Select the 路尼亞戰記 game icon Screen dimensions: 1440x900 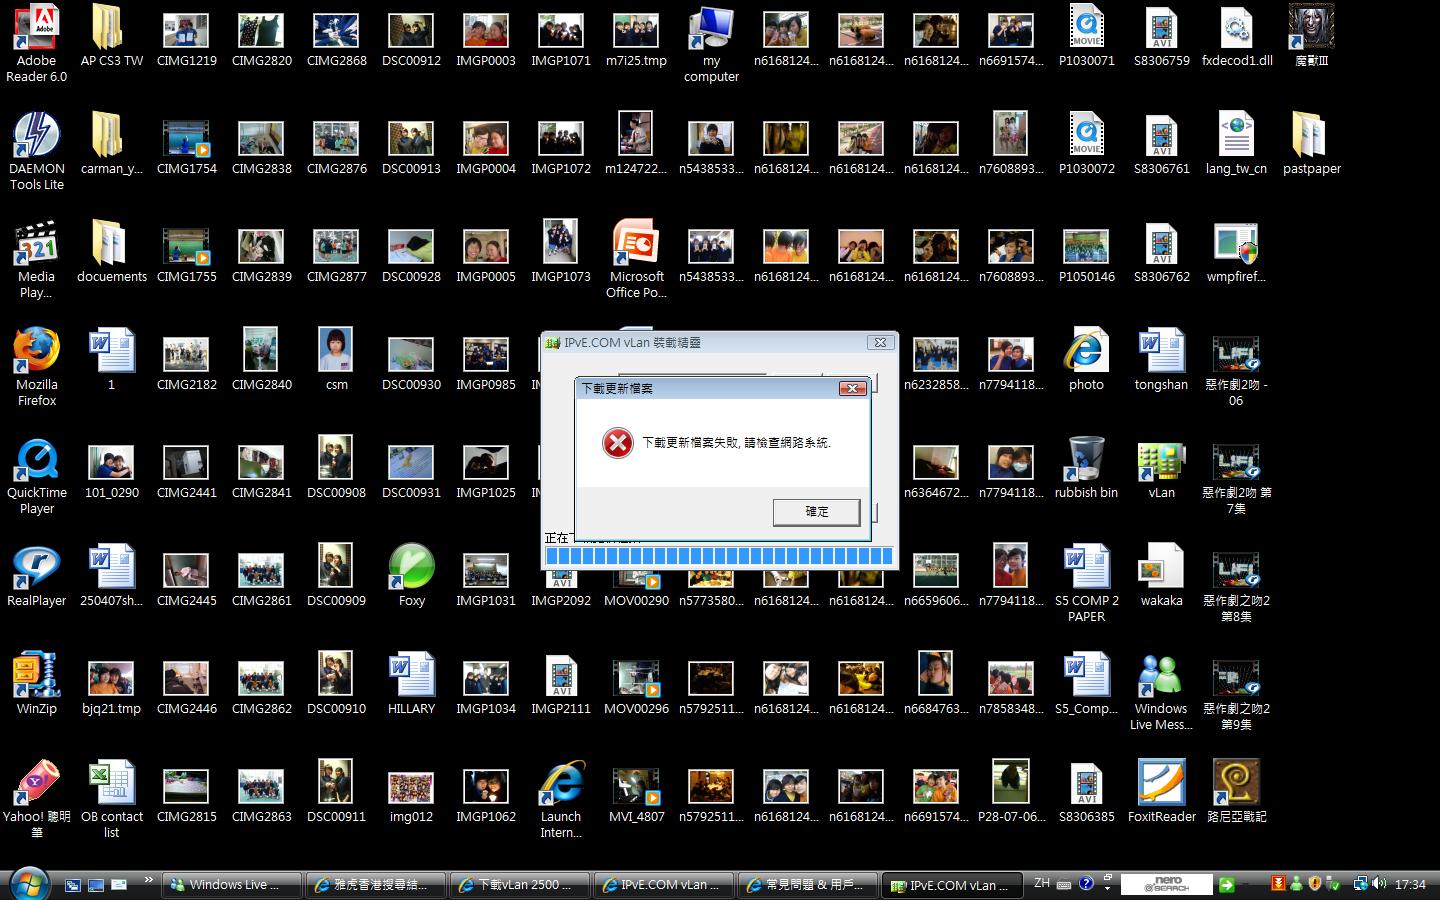point(1237,793)
